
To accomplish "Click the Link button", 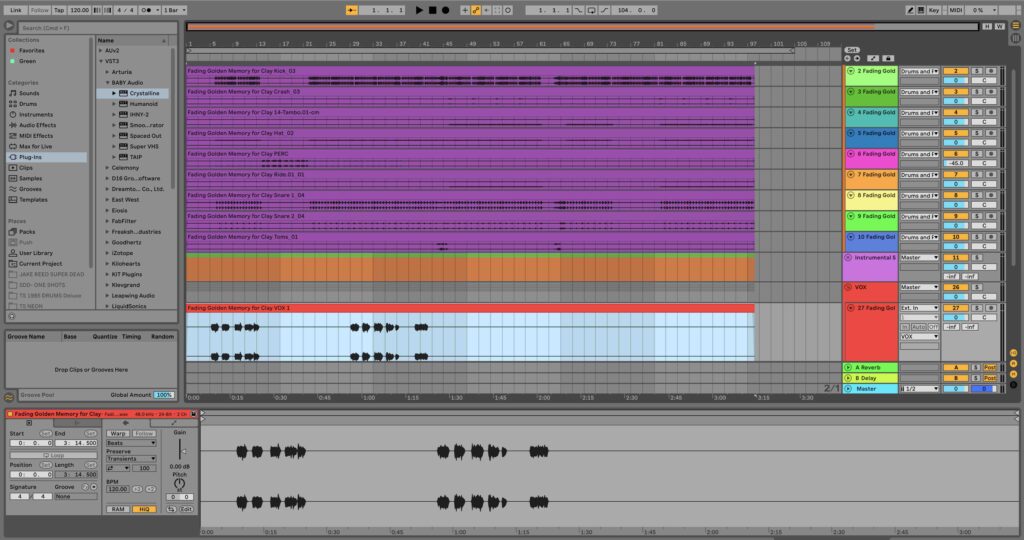I will click(16, 10).
